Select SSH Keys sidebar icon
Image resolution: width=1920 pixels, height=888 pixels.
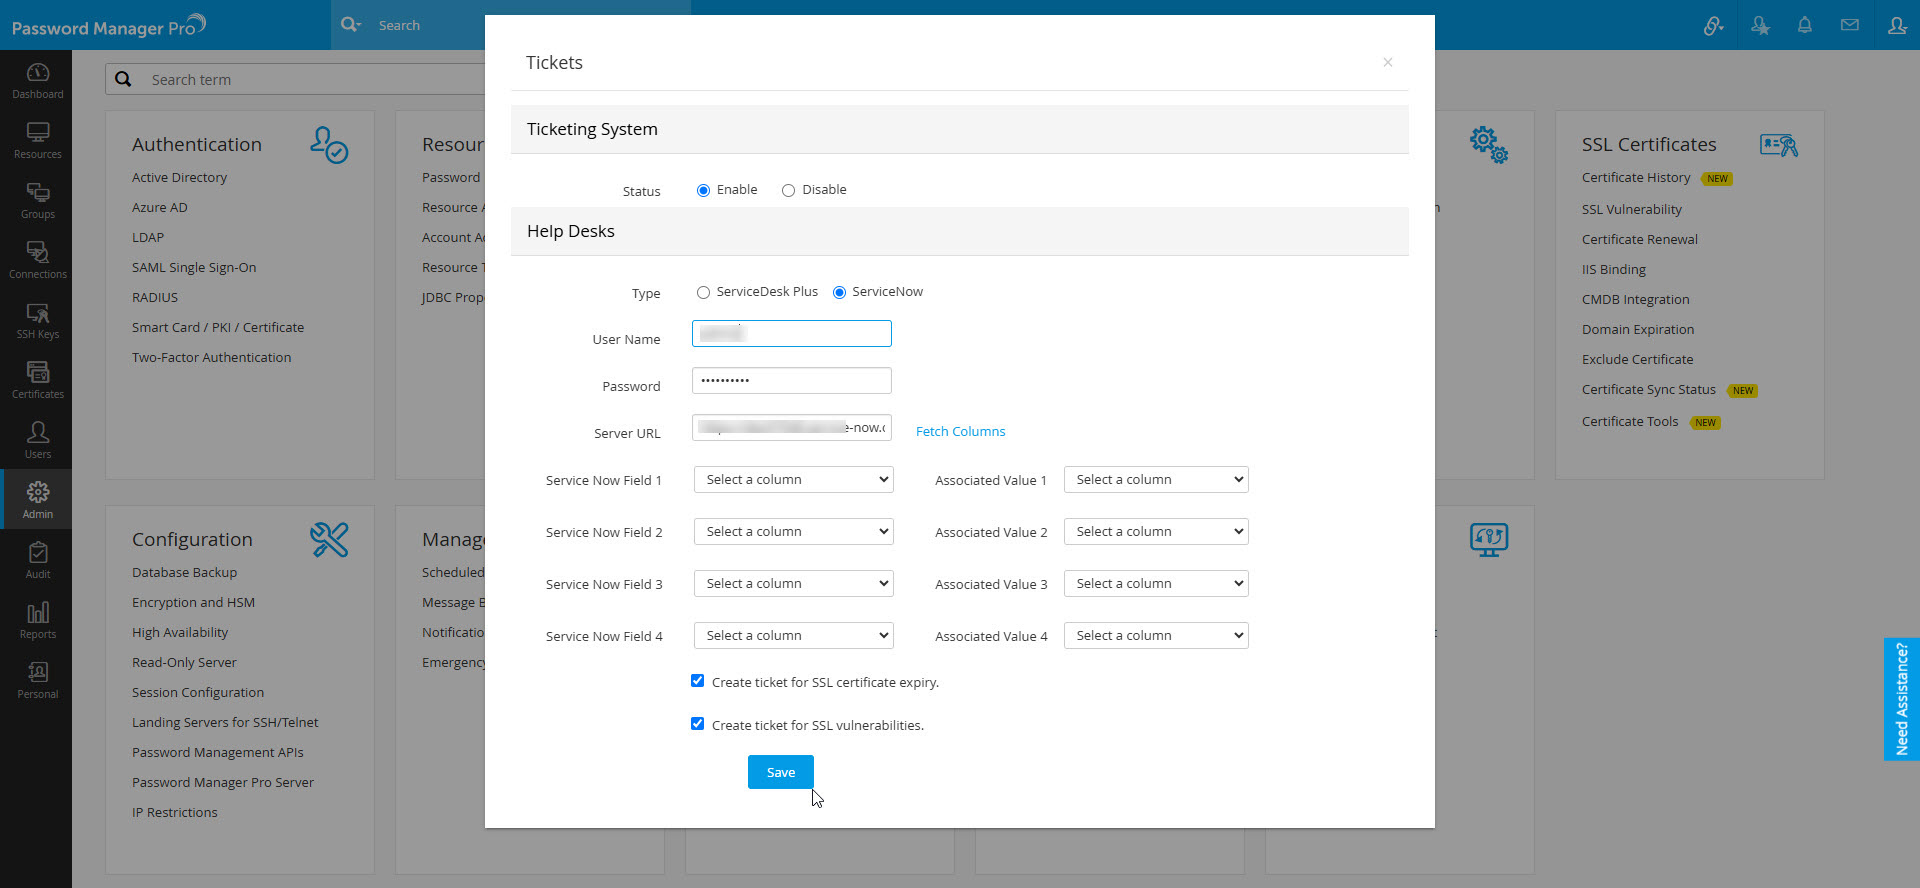click(38, 320)
